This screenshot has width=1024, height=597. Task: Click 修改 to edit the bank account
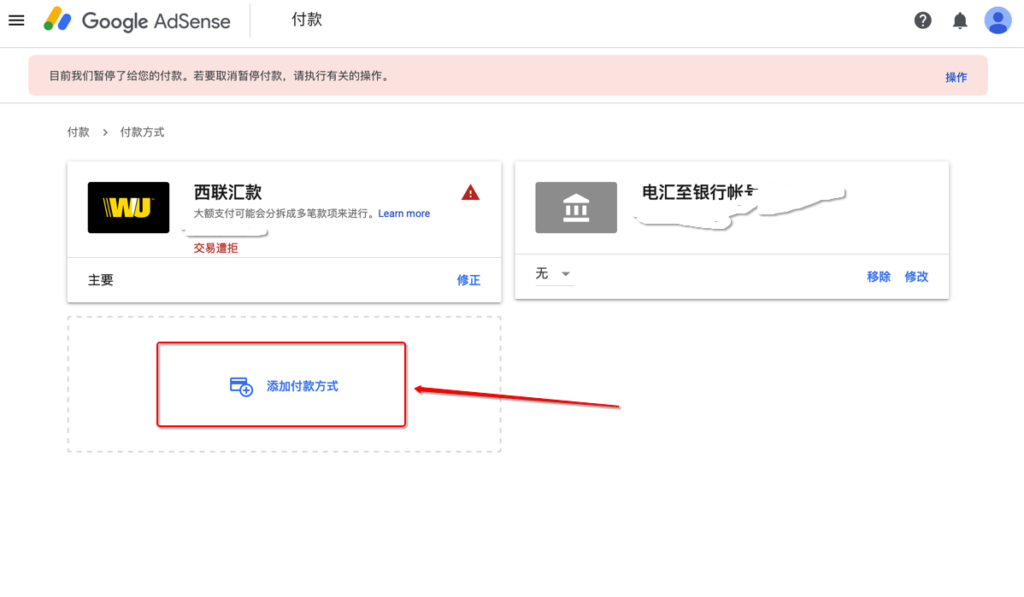[916, 276]
